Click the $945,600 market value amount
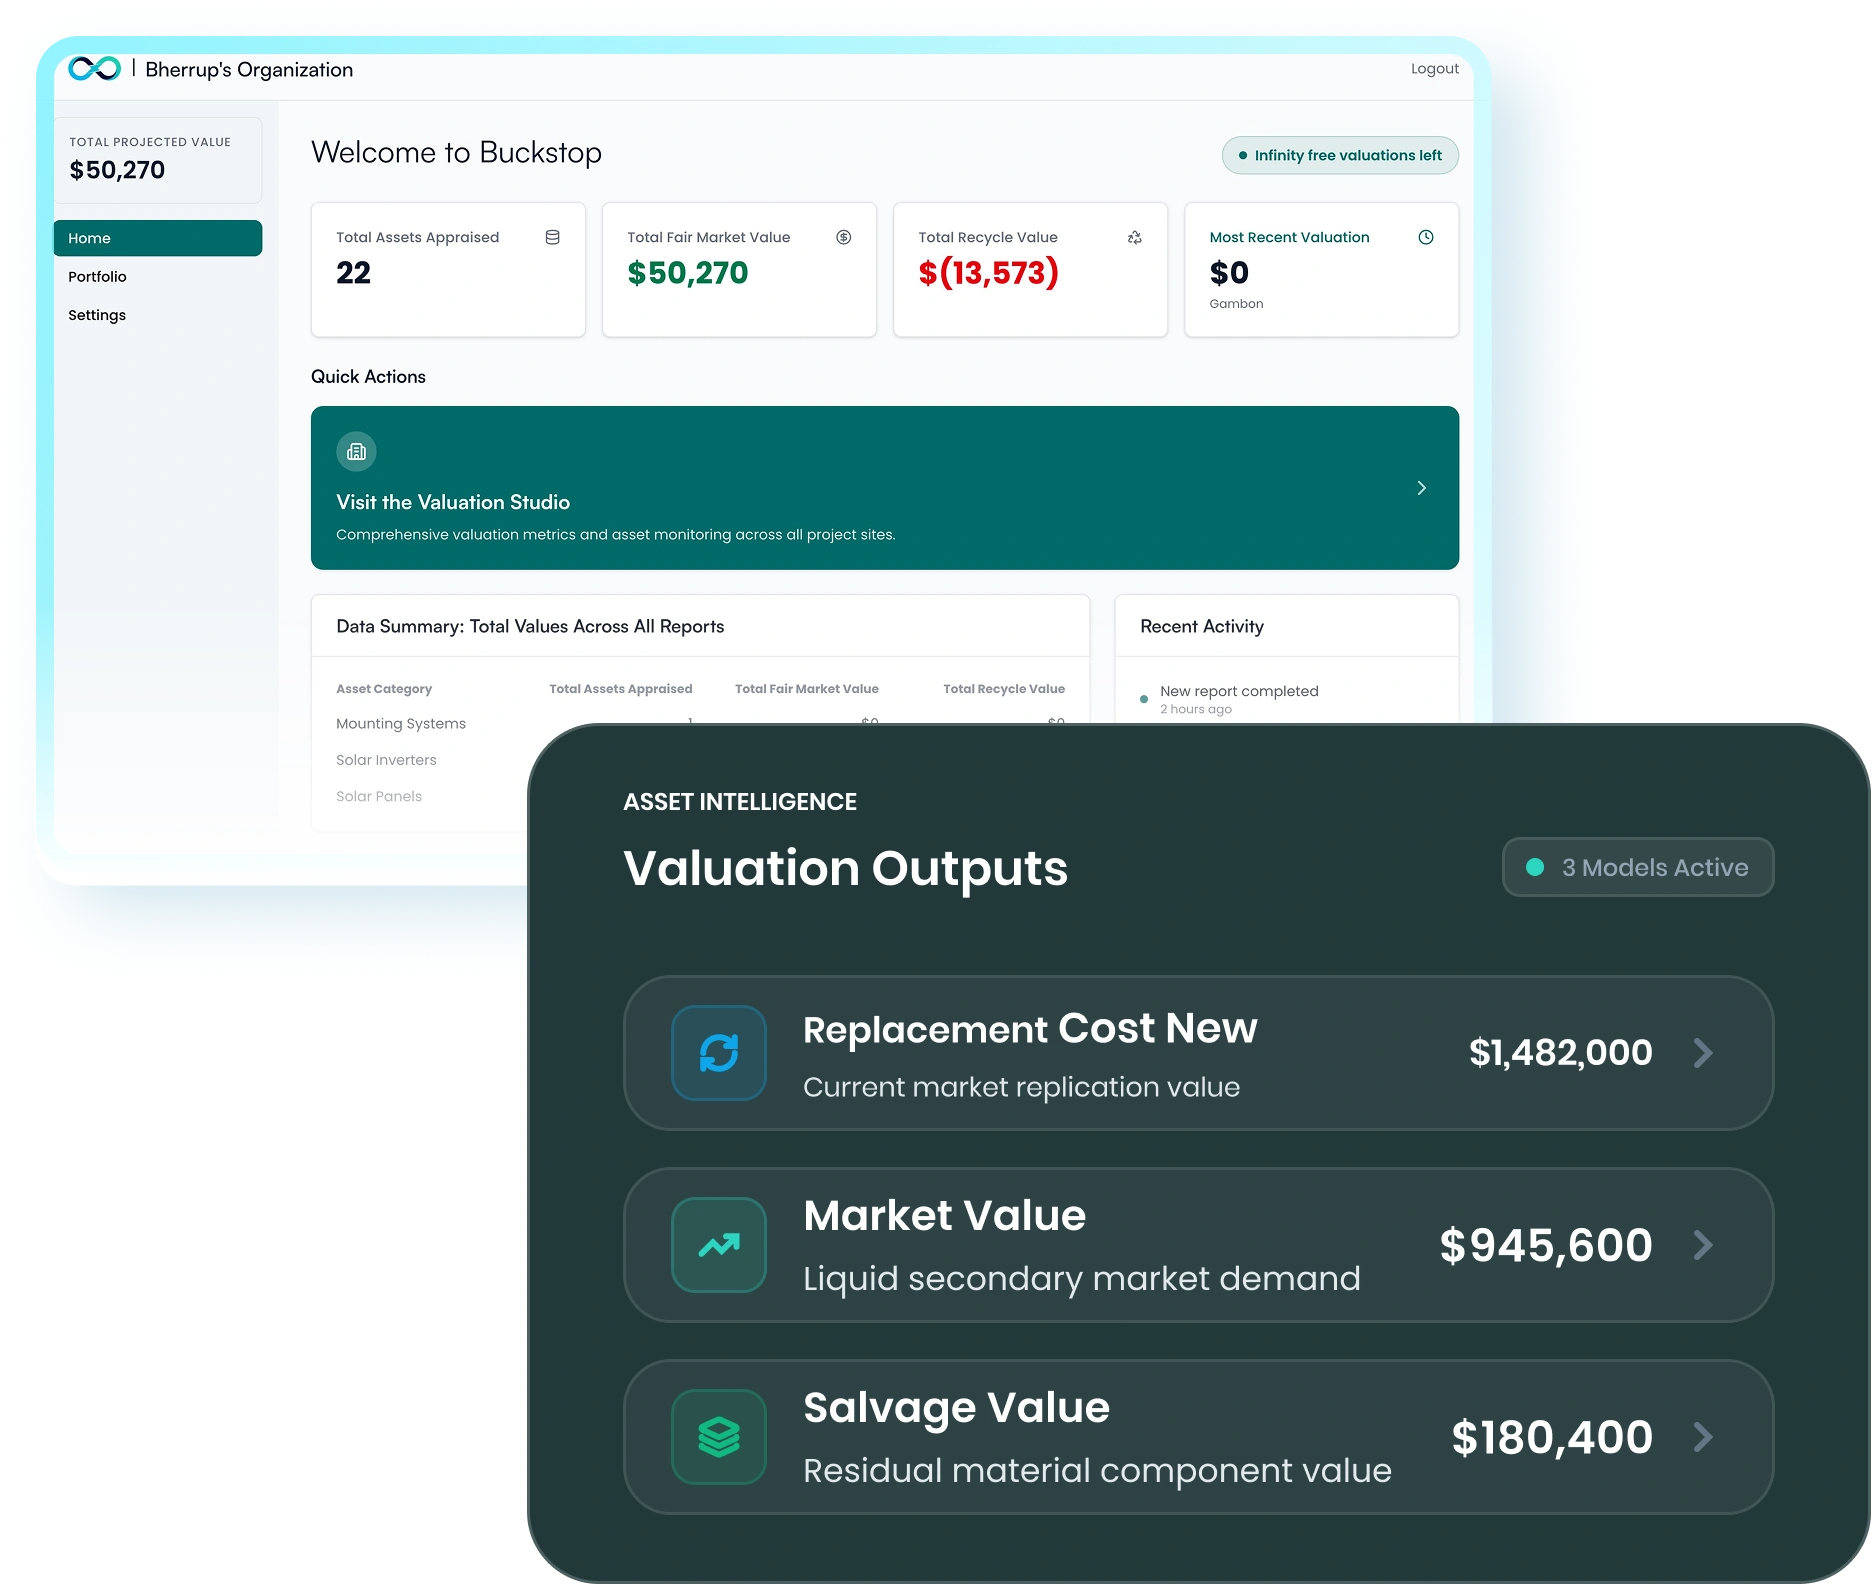This screenshot has width=1872, height=1584. click(x=1546, y=1245)
